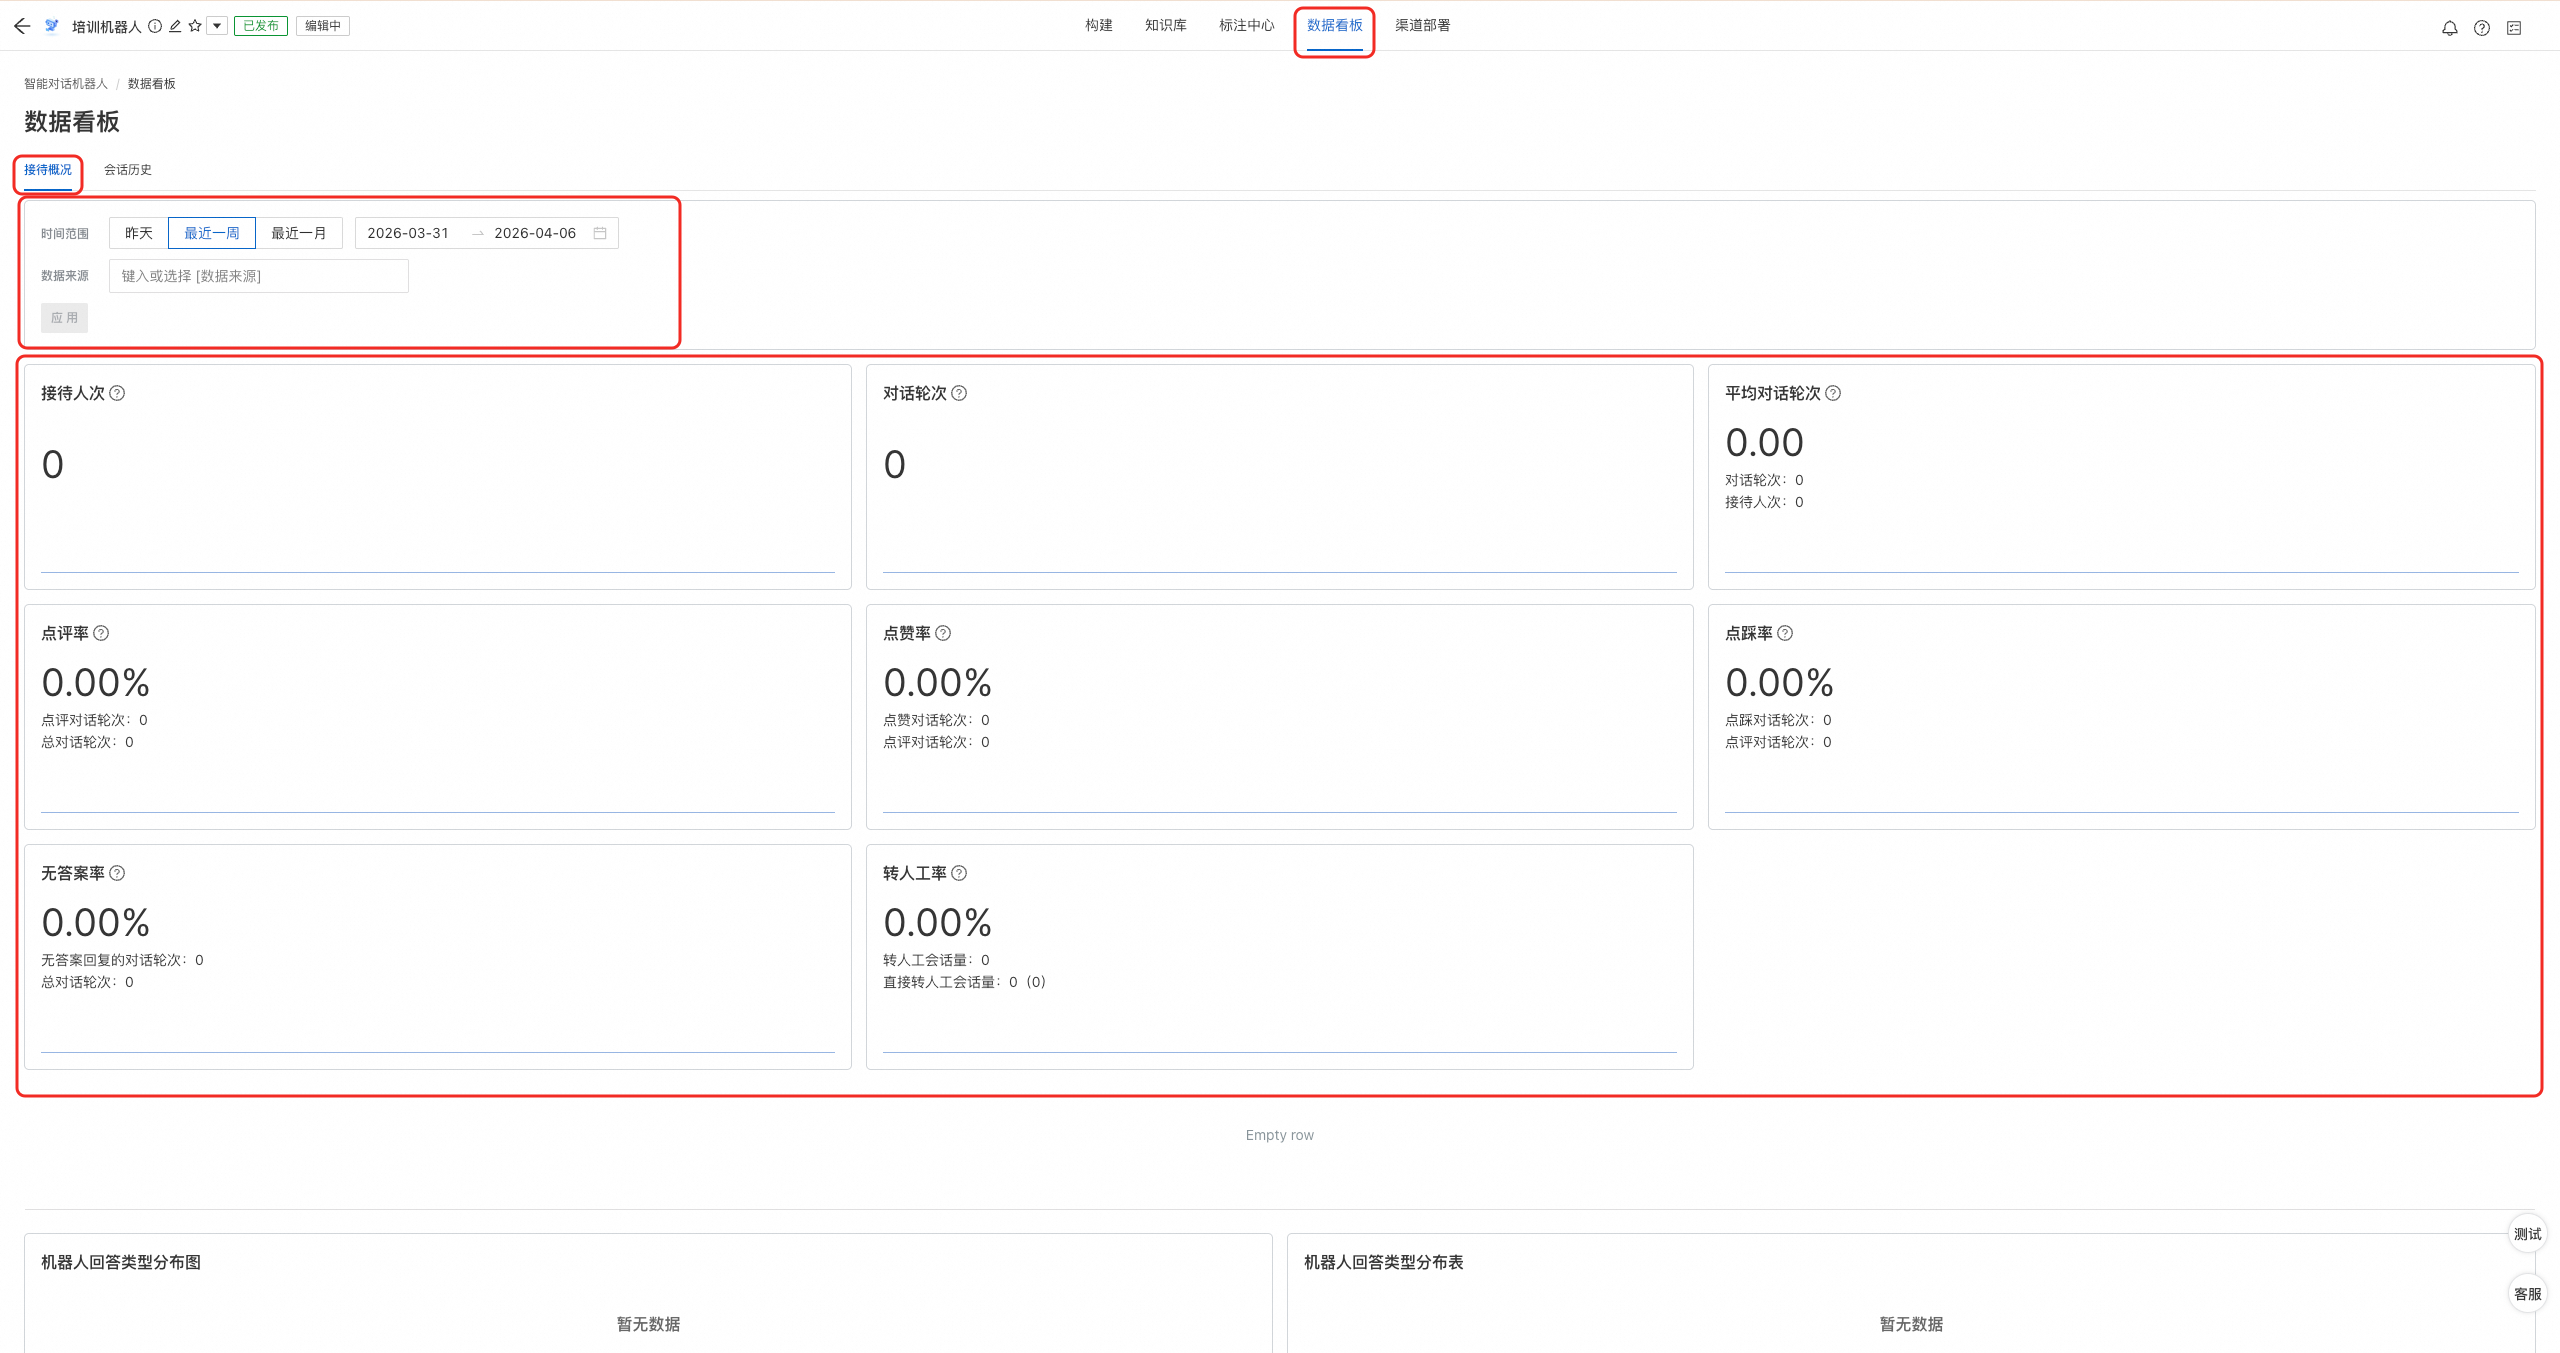Favorite the bot with the star icon
The height and width of the screenshot is (1353, 2560).
(195, 26)
